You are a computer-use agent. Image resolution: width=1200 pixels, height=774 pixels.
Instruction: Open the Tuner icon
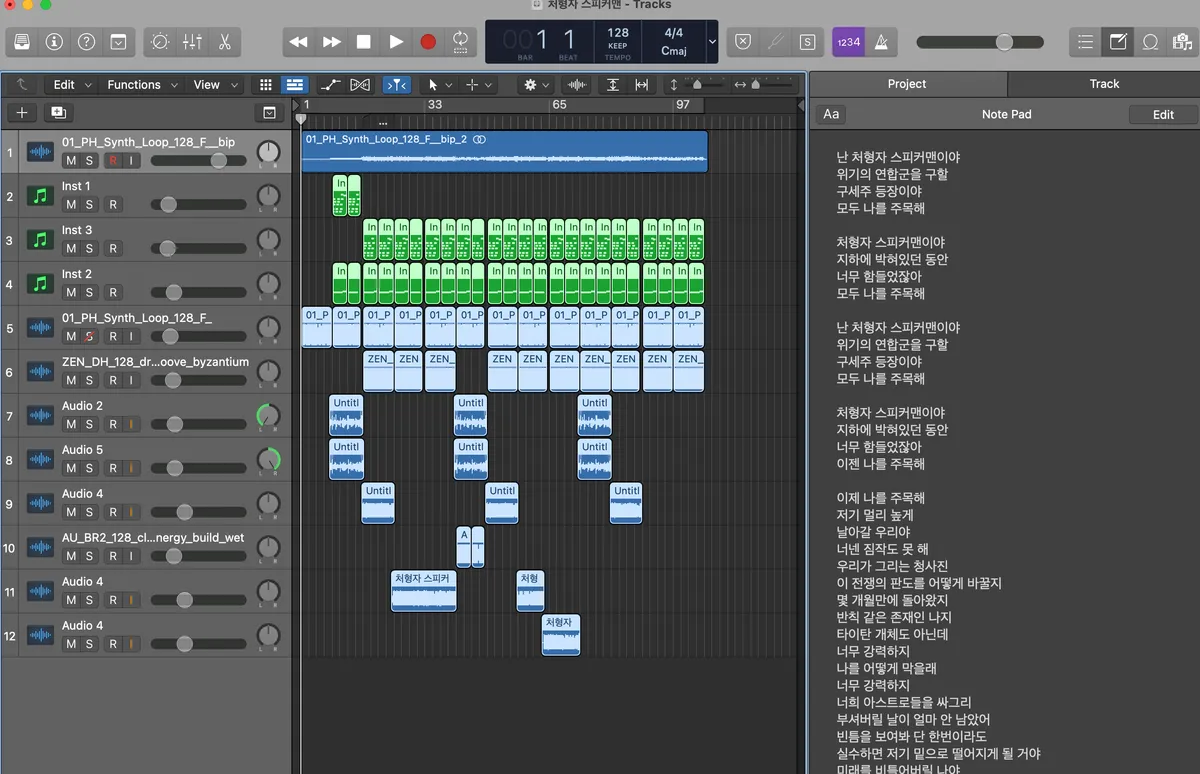pos(775,42)
